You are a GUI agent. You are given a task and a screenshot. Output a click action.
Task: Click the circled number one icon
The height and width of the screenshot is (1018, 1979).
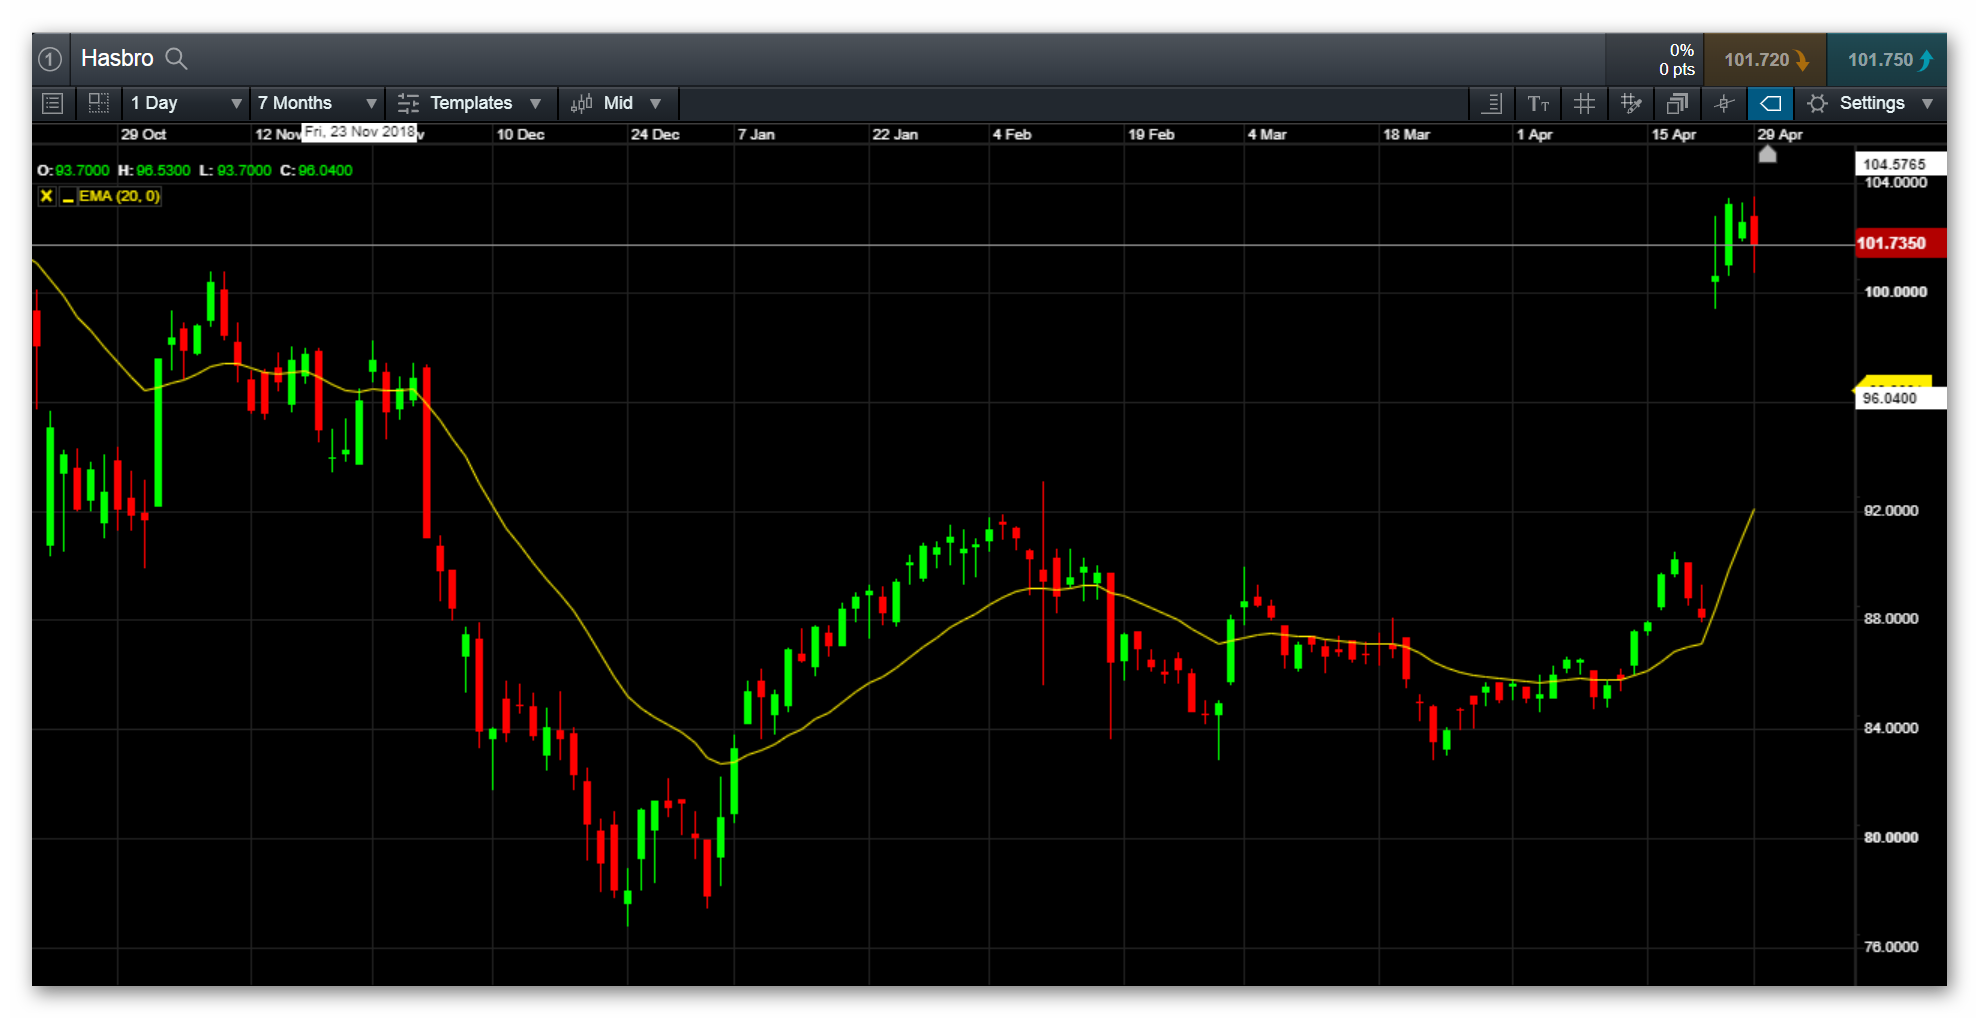click(51, 59)
